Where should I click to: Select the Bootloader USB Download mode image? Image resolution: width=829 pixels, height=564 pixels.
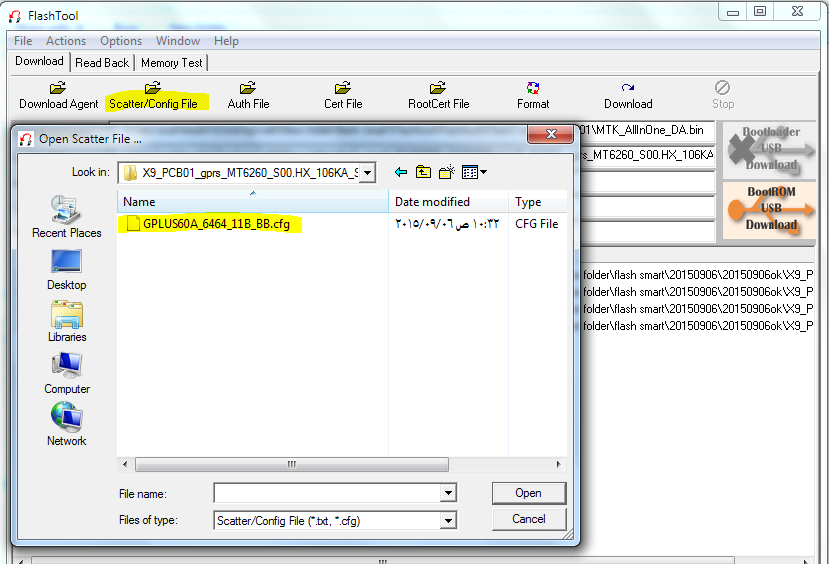(x=770, y=150)
